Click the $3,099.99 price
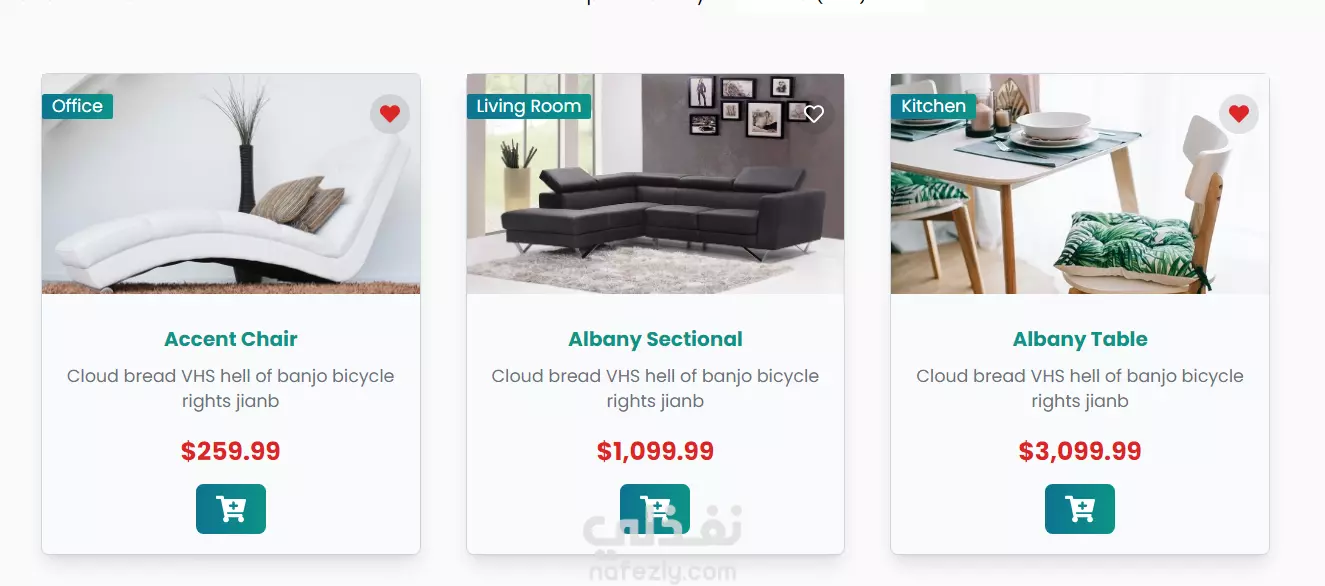The image size is (1325, 586). tap(1080, 452)
